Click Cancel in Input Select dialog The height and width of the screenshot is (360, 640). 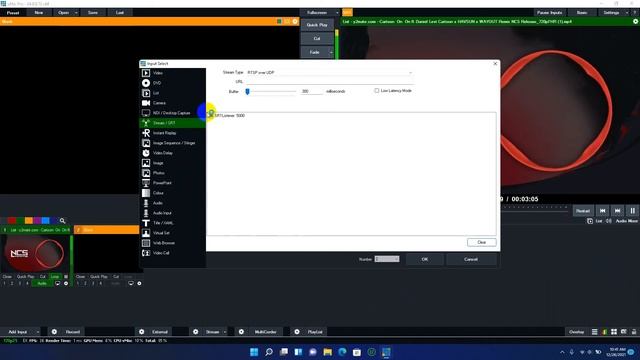tap(471, 259)
